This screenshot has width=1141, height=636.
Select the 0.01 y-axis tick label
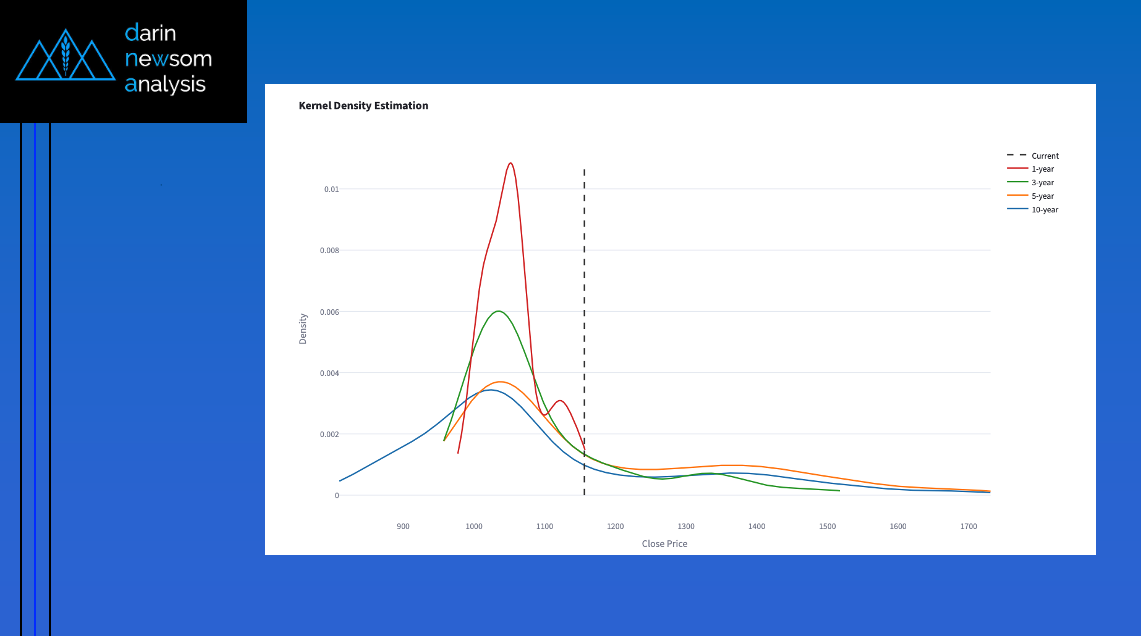[330, 189]
